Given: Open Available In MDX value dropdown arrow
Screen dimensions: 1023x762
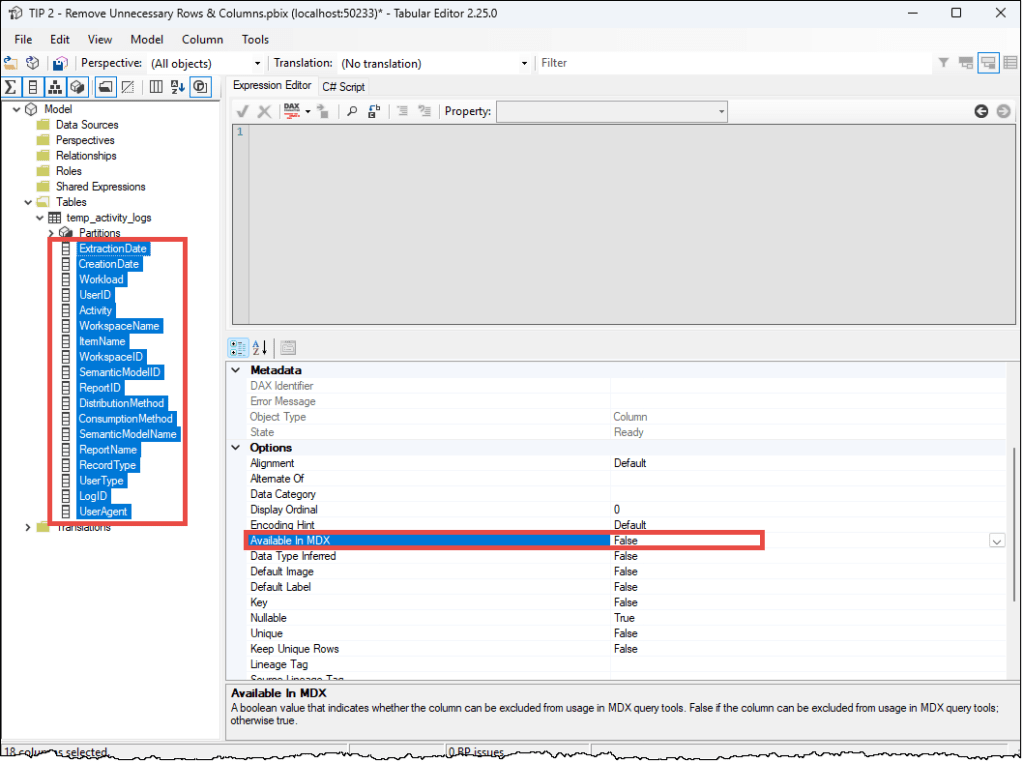Looking at the screenshot, I should pyautogui.click(x=996, y=540).
